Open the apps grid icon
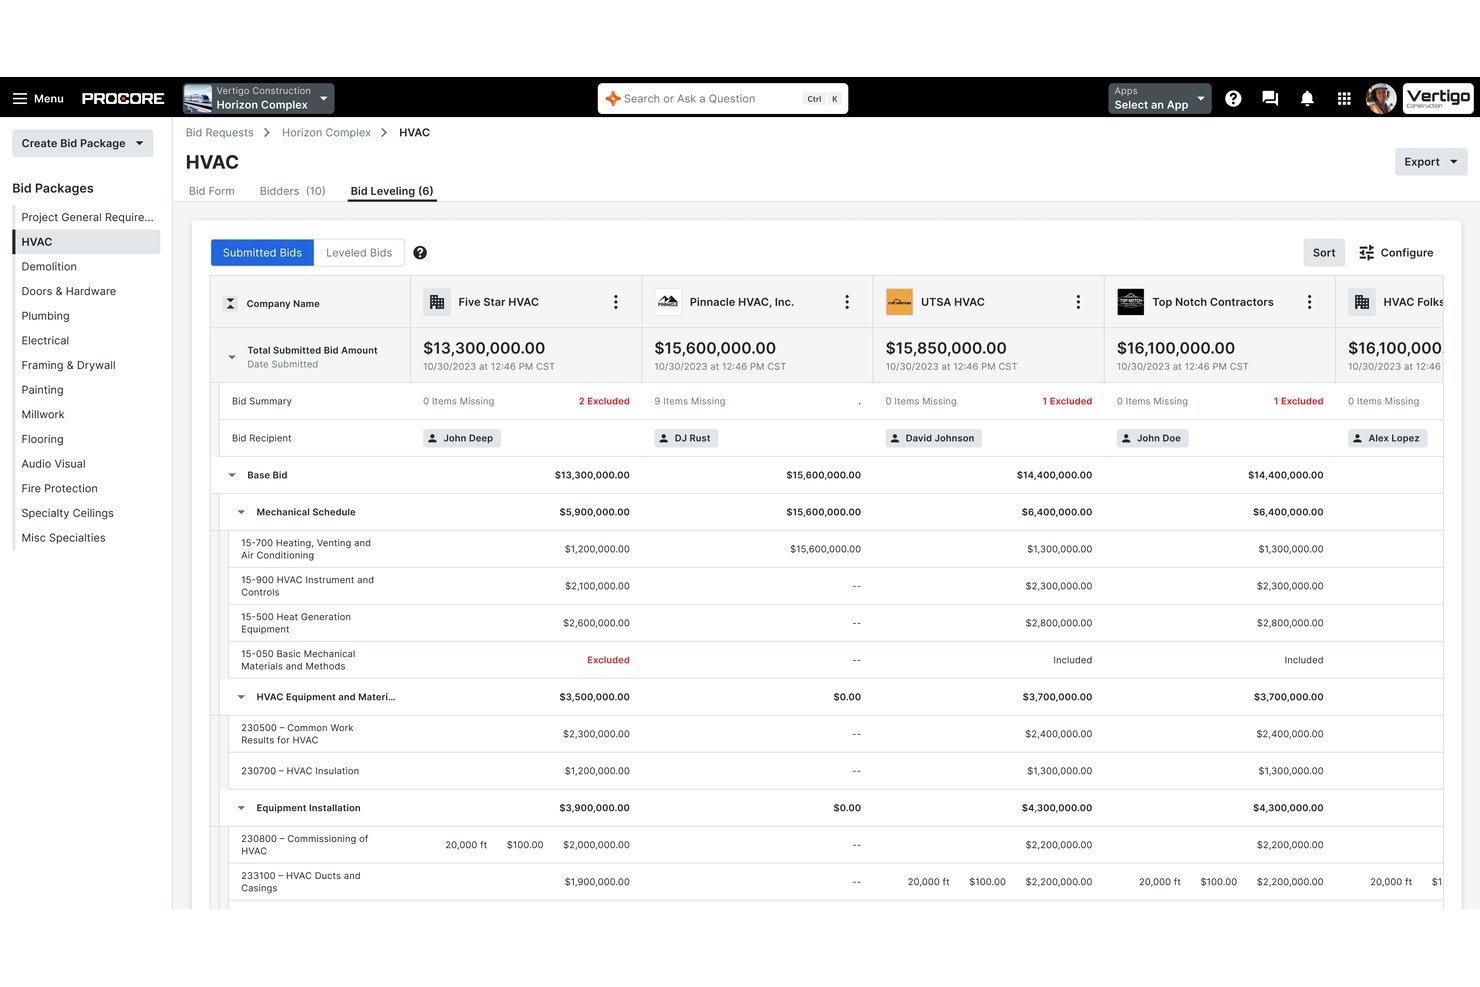This screenshot has height=987, width=1480. coord(1344,99)
